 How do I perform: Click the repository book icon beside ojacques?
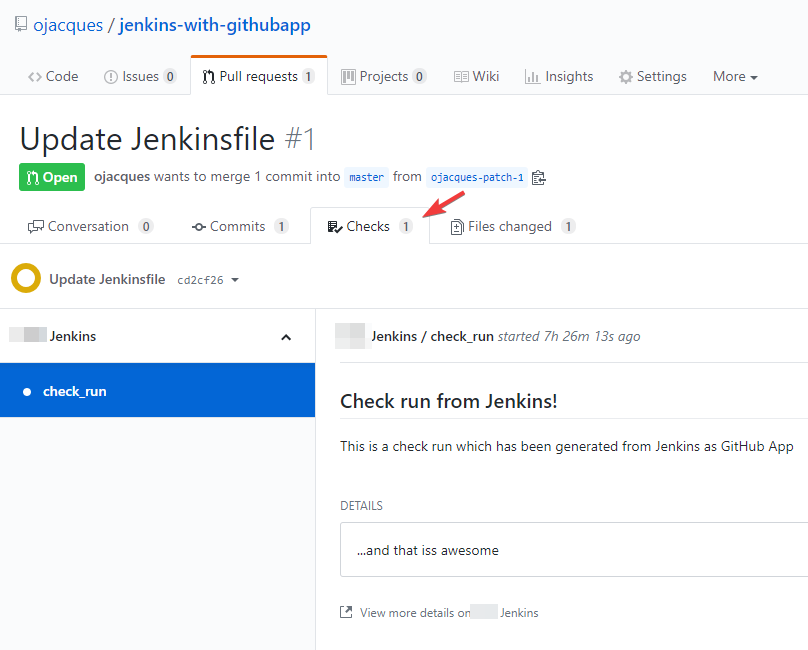(21, 25)
